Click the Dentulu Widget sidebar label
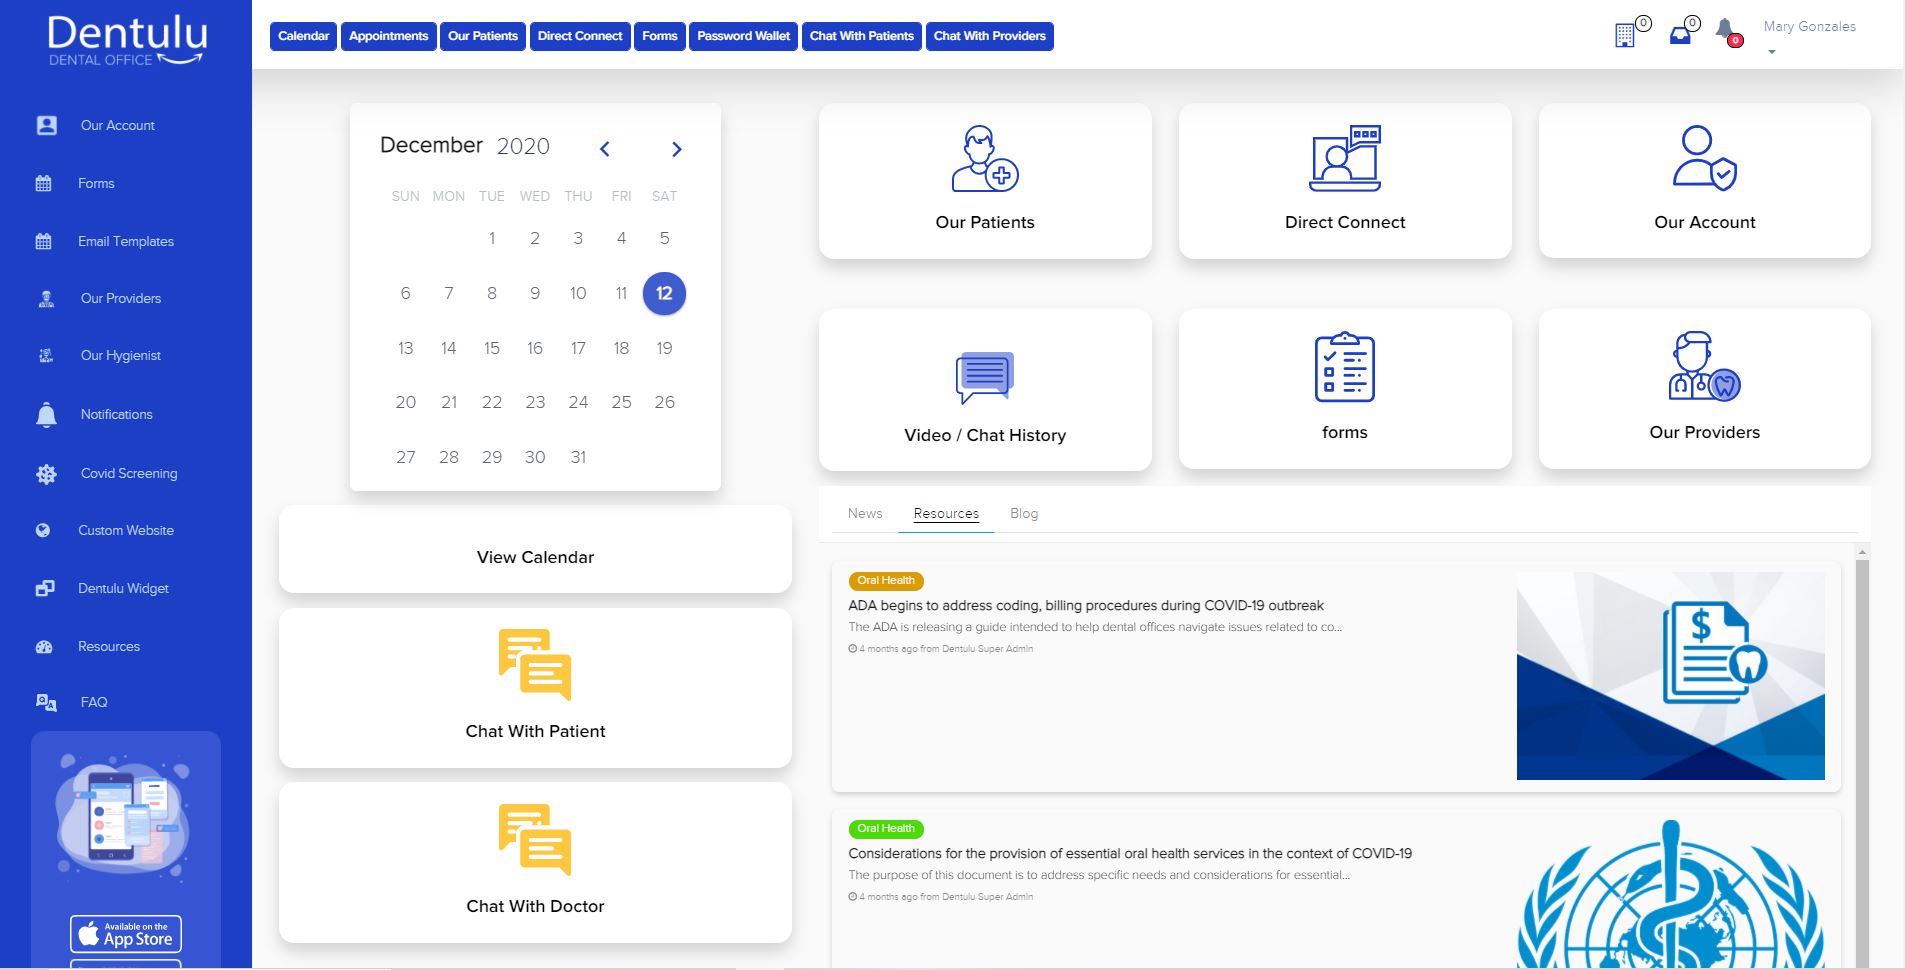The height and width of the screenshot is (970, 1905). pos(124,588)
